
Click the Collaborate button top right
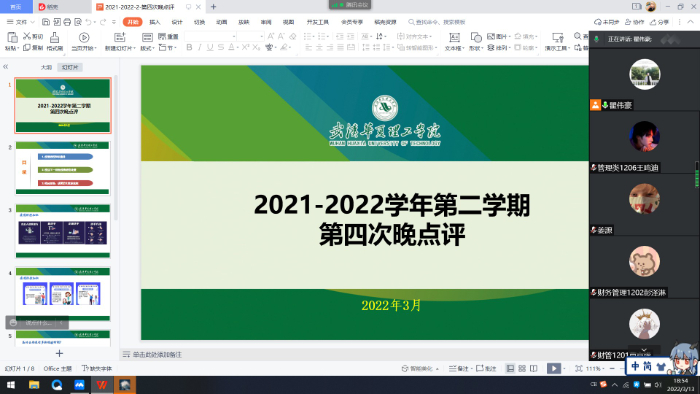(x=634, y=22)
